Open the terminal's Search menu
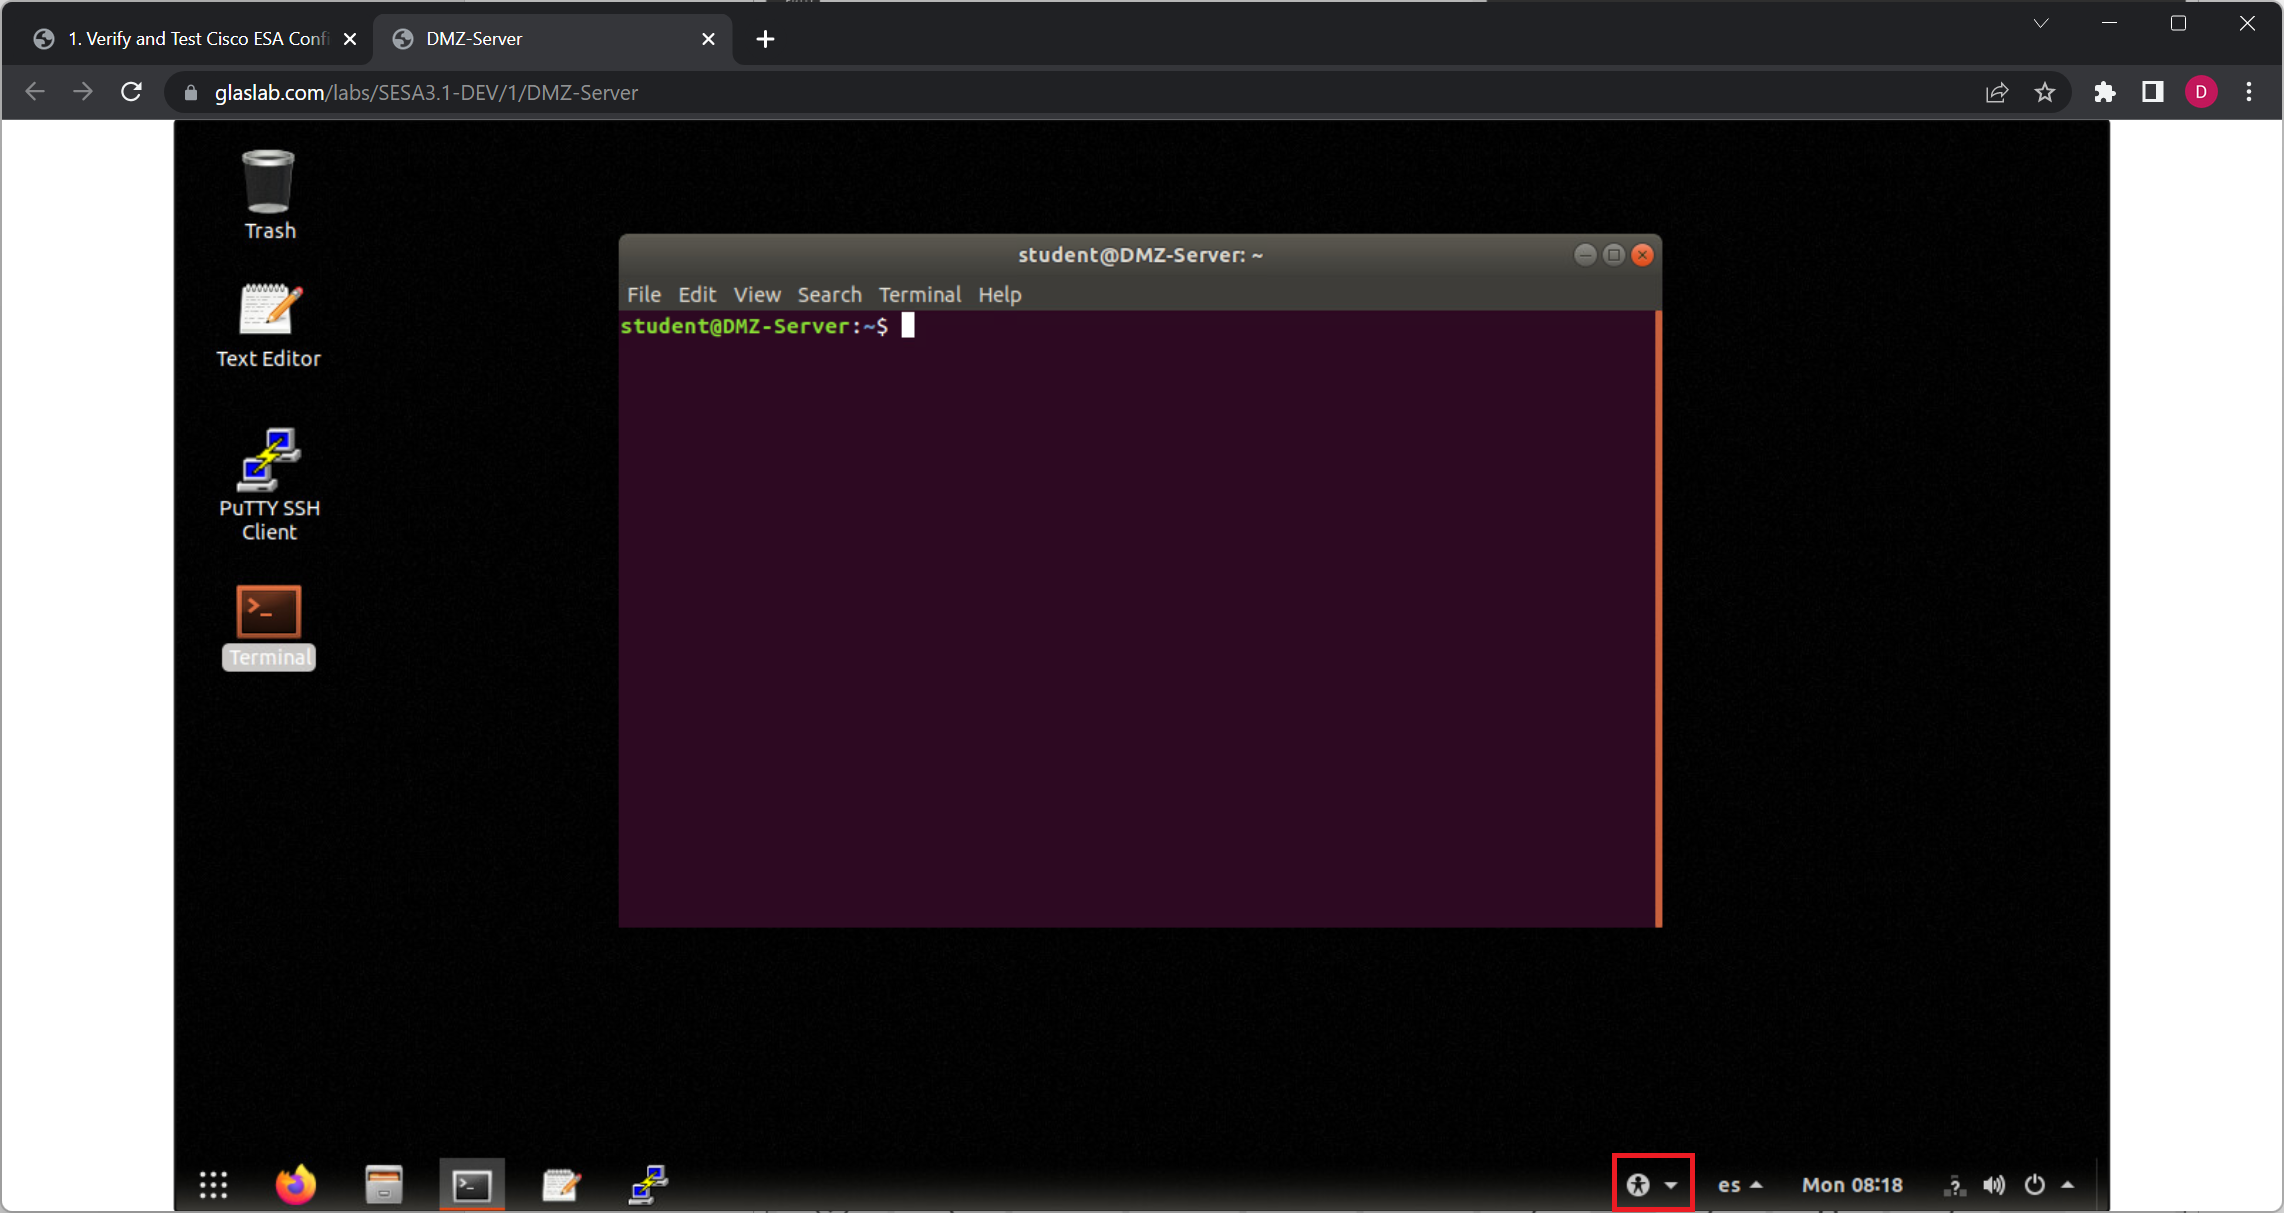The height and width of the screenshot is (1213, 2284). click(828, 294)
